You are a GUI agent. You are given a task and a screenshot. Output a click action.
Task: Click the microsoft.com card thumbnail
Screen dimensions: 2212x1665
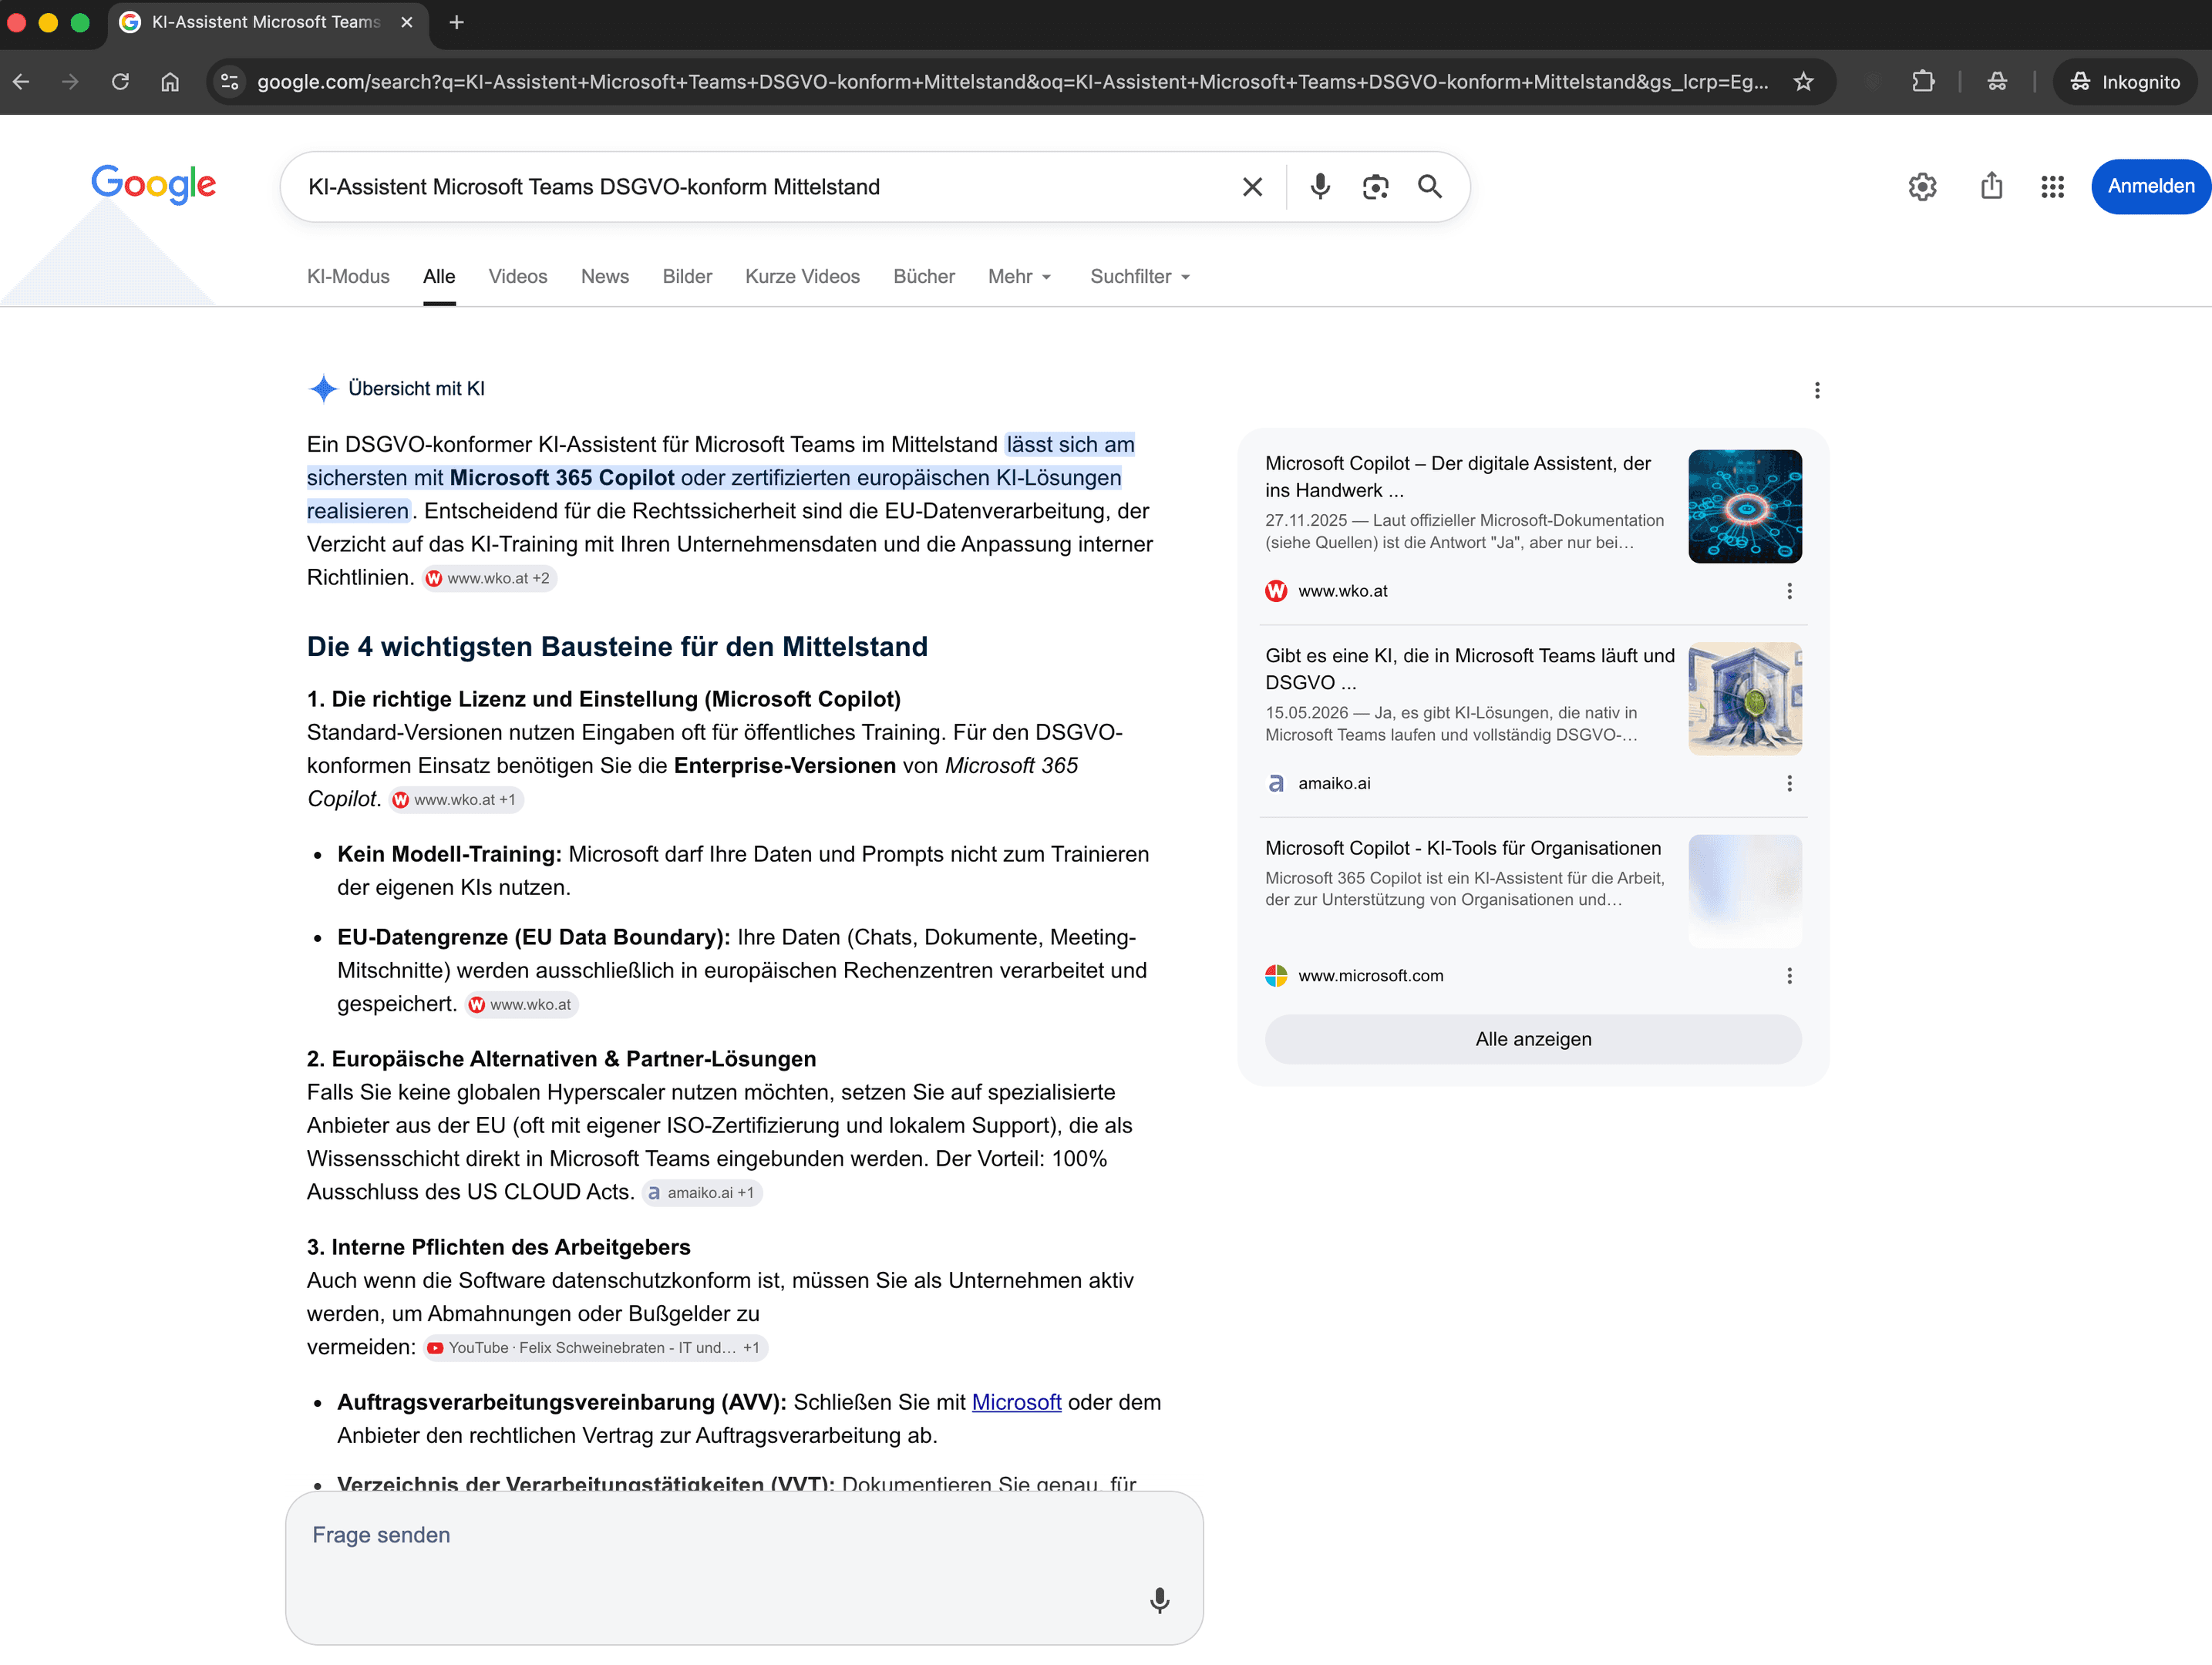1745,890
